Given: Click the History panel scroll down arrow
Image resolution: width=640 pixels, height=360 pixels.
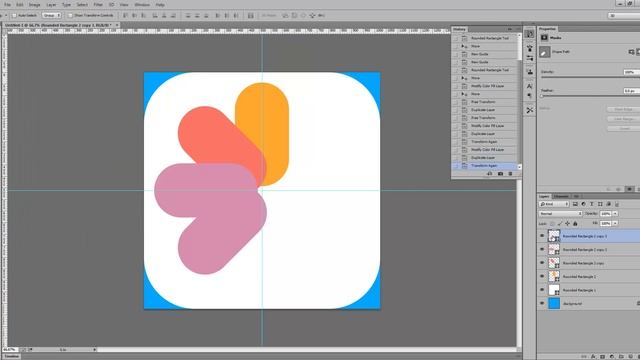Looking at the screenshot, I should [519, 167].
